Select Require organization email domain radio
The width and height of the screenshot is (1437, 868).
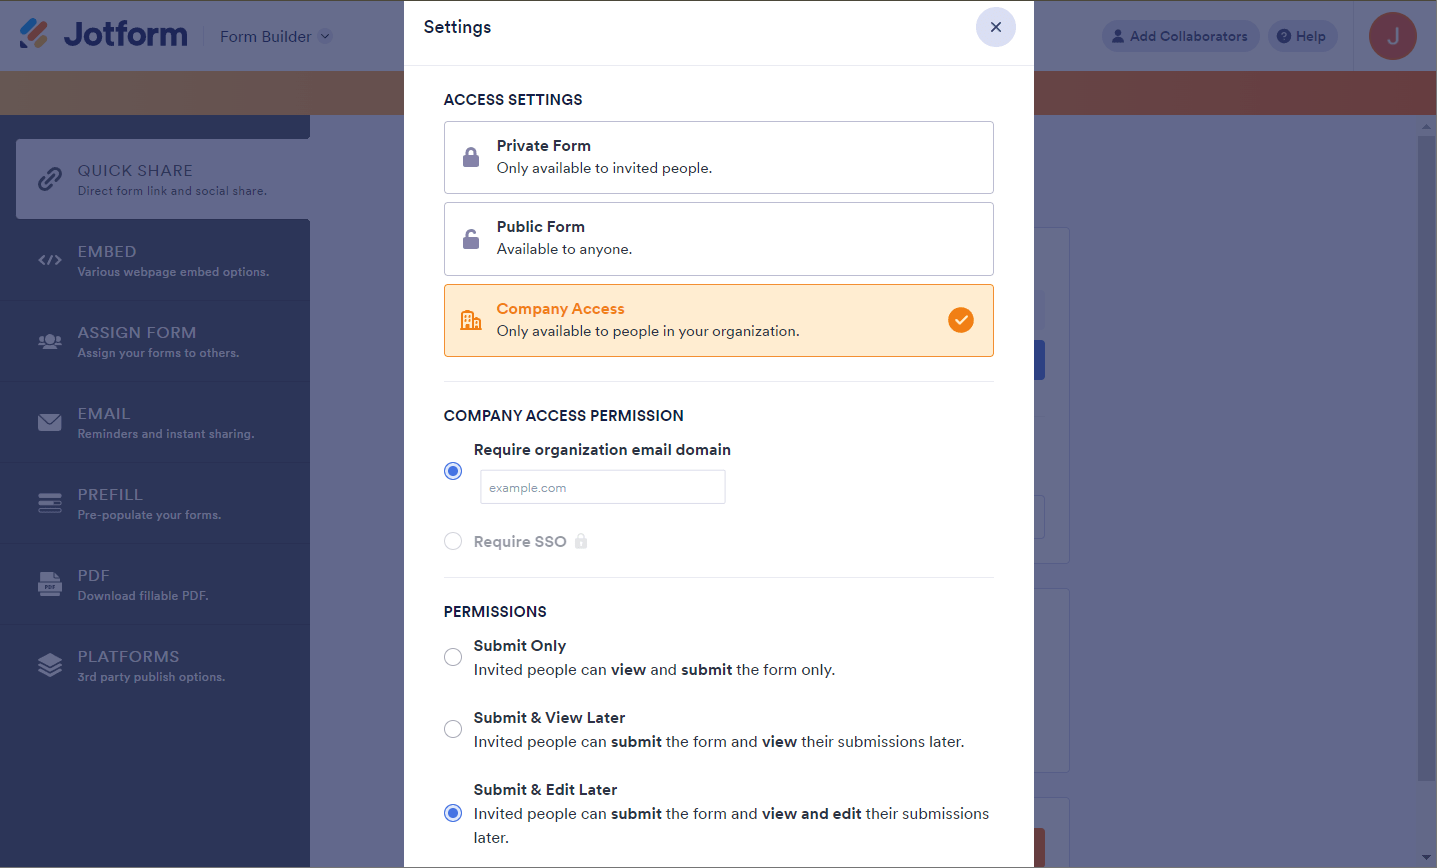[x=453, y=471]
